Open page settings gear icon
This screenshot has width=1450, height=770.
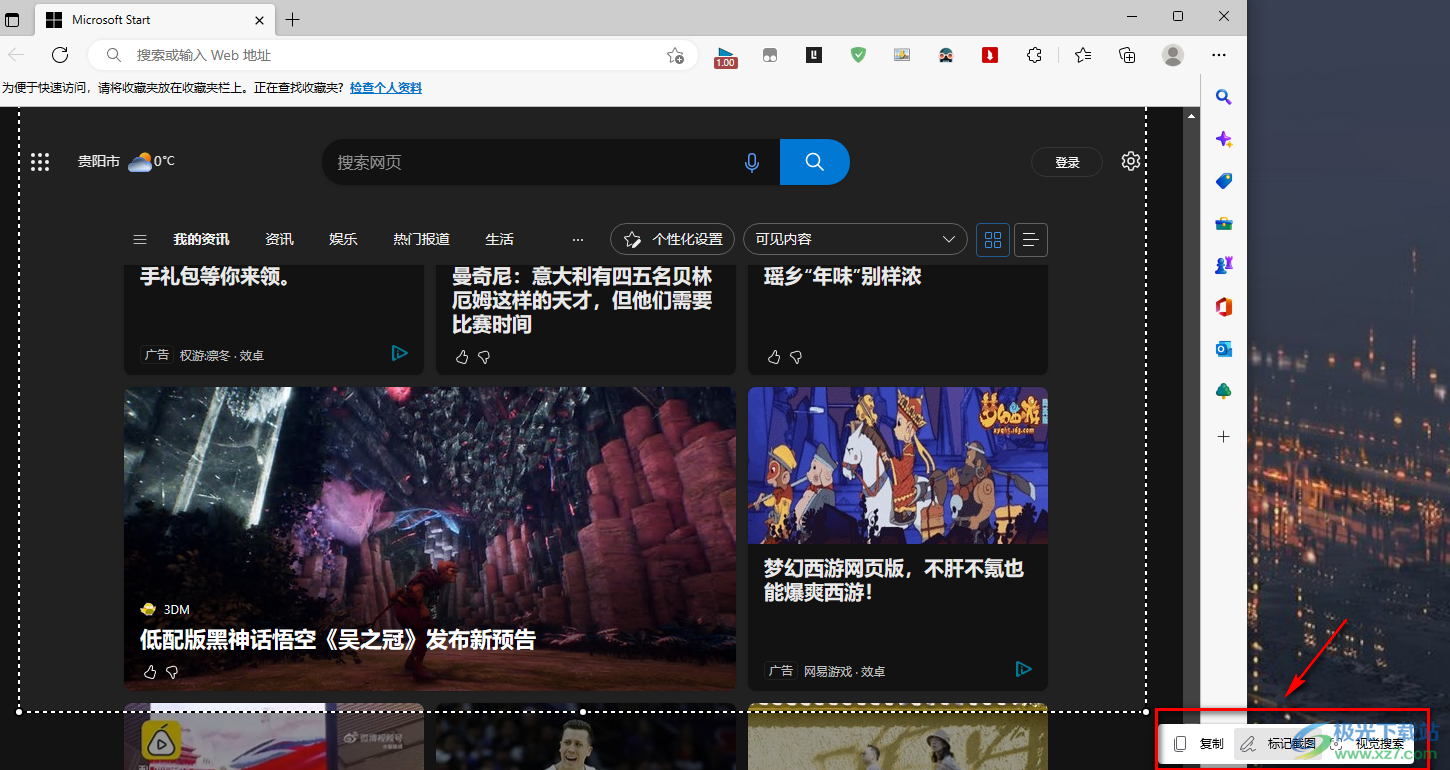tap(1130, 161)
